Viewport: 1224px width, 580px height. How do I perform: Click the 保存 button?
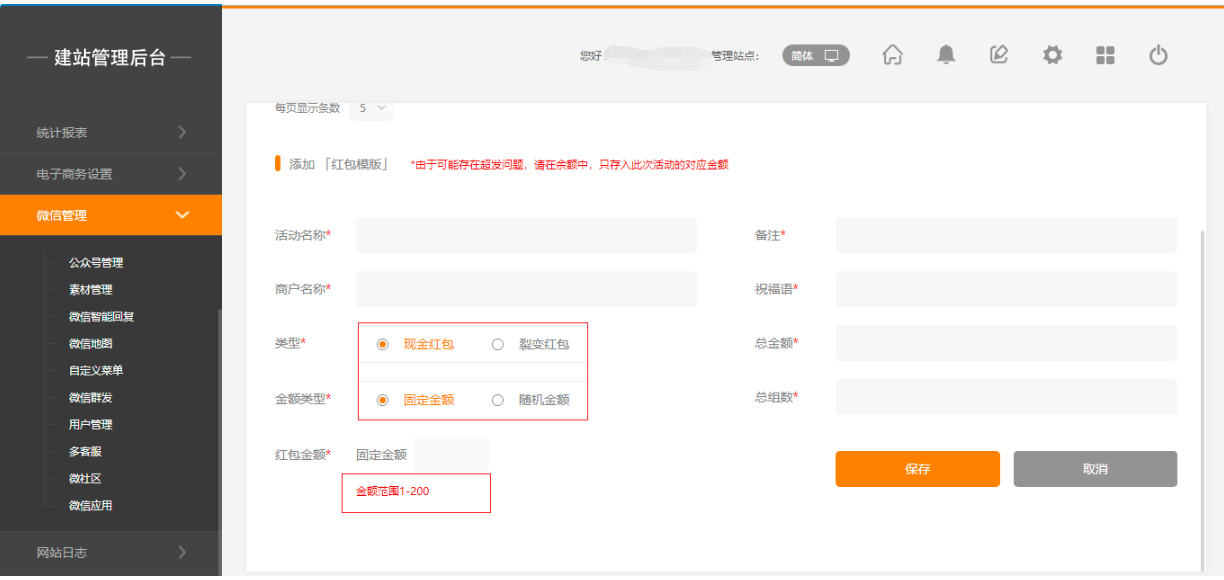917,469
